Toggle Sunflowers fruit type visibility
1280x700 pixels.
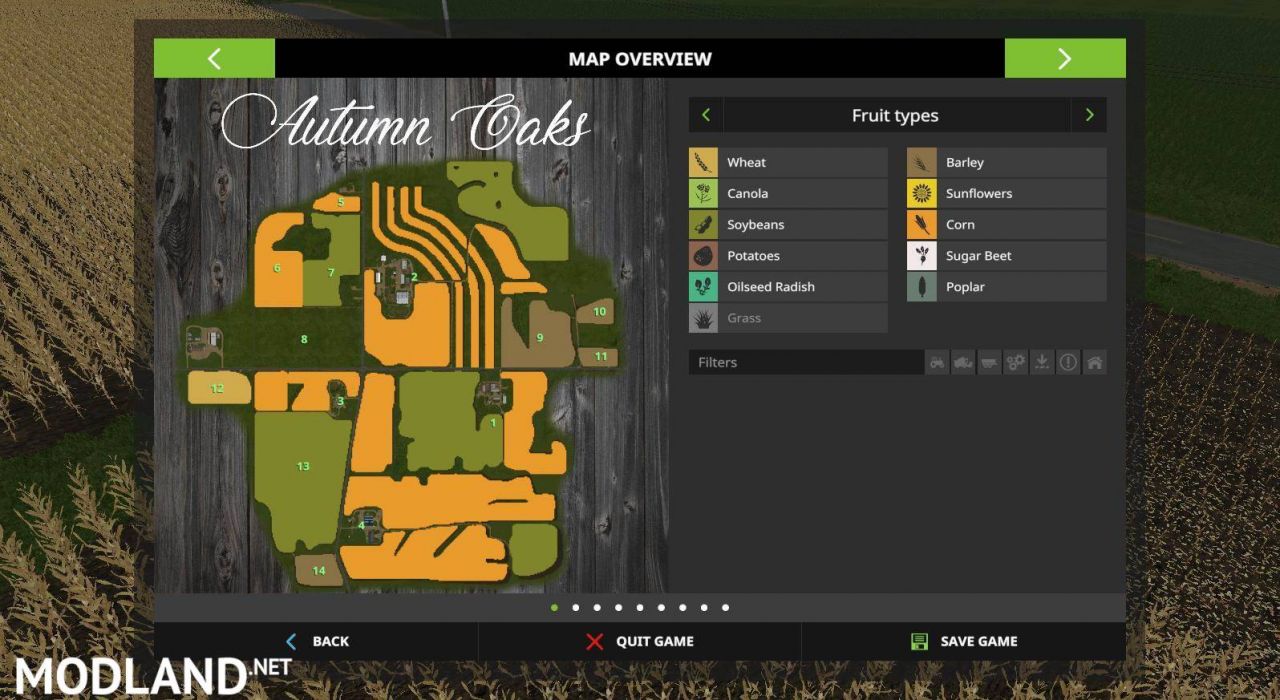coord(1007,194)
